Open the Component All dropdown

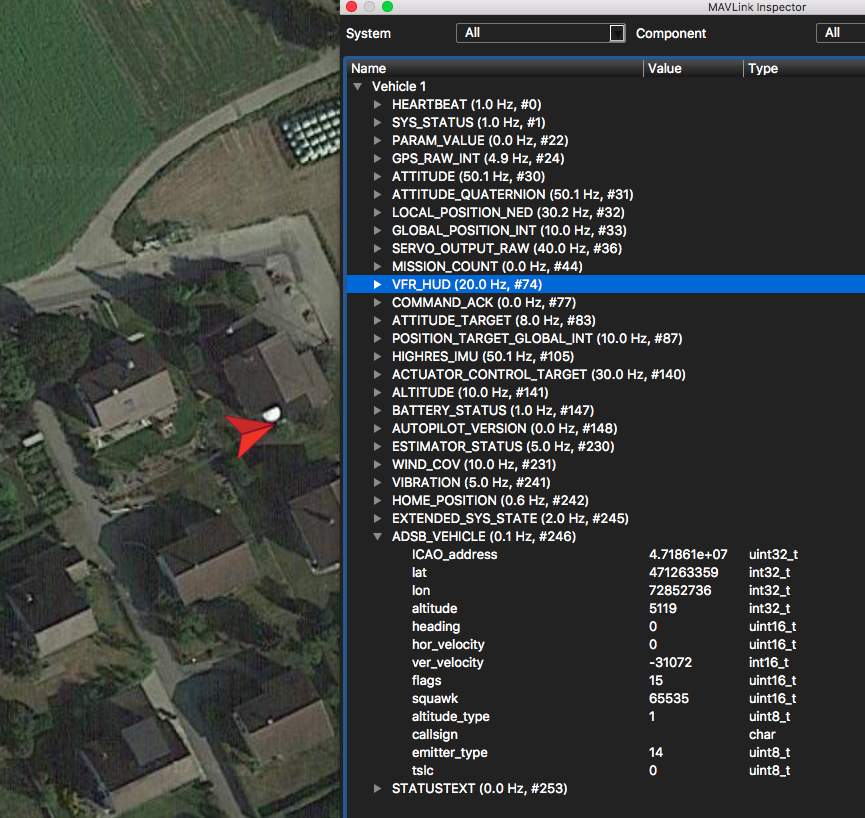point(839,32)
